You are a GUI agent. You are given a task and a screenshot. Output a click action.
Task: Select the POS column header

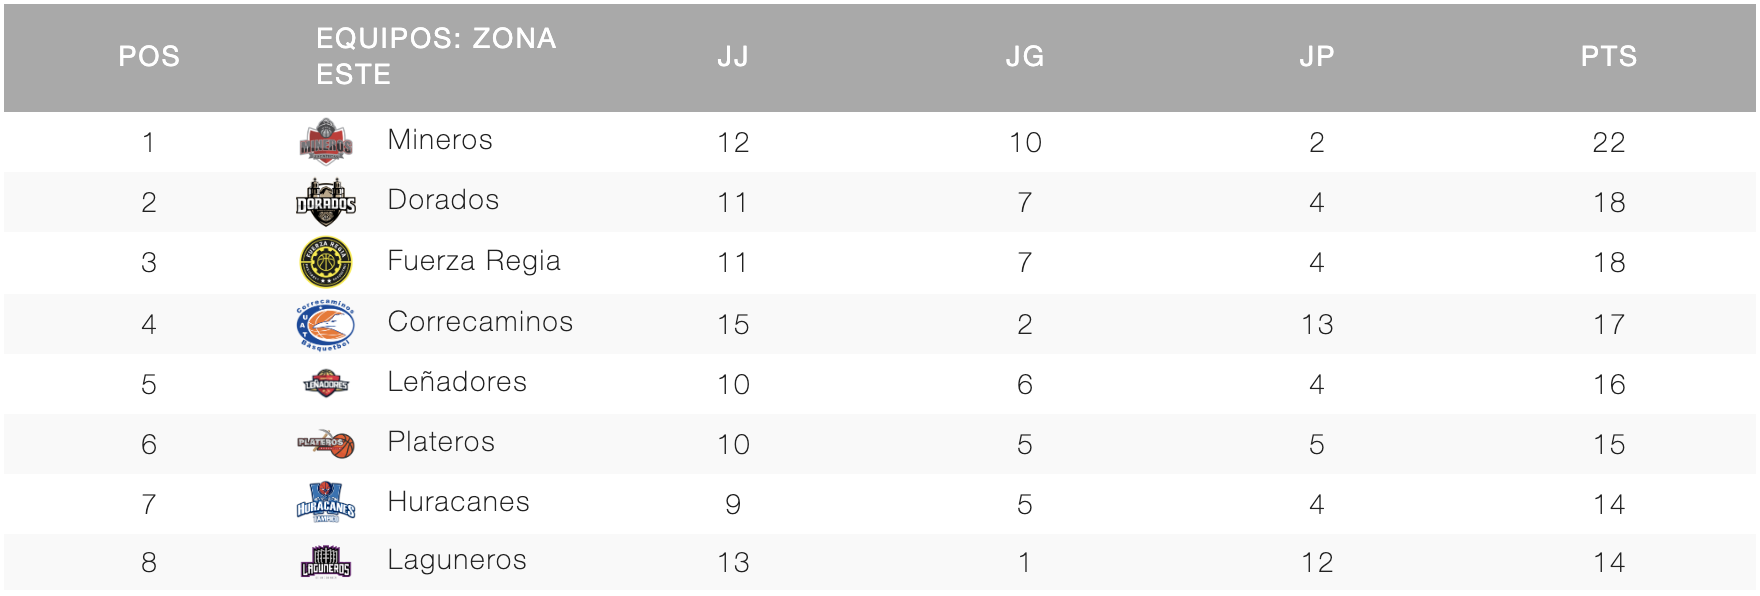pyautogui.click(x=149, y=56)
